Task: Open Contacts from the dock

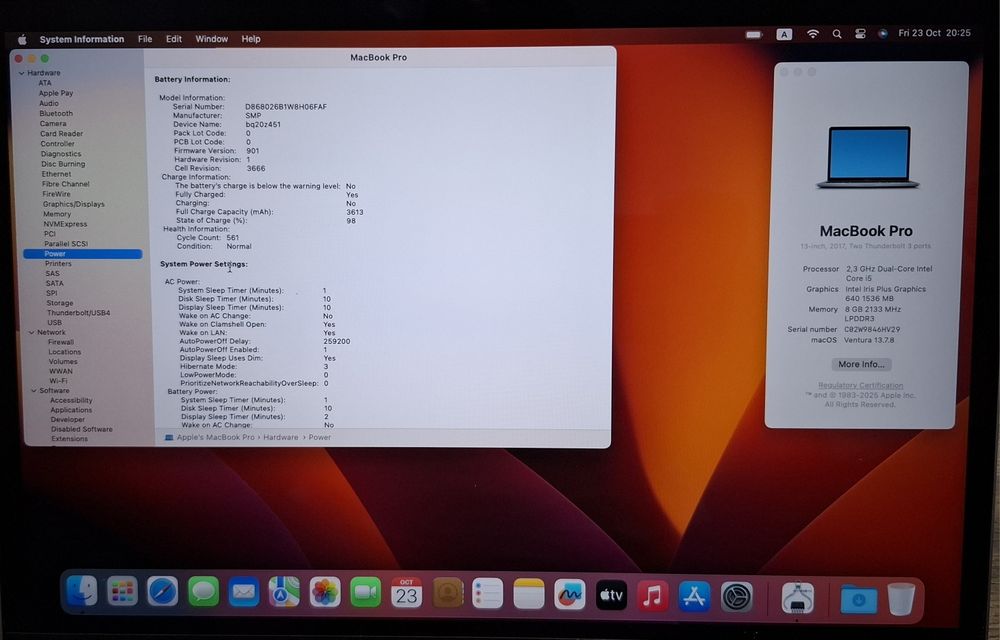Action: pos(448,593)
